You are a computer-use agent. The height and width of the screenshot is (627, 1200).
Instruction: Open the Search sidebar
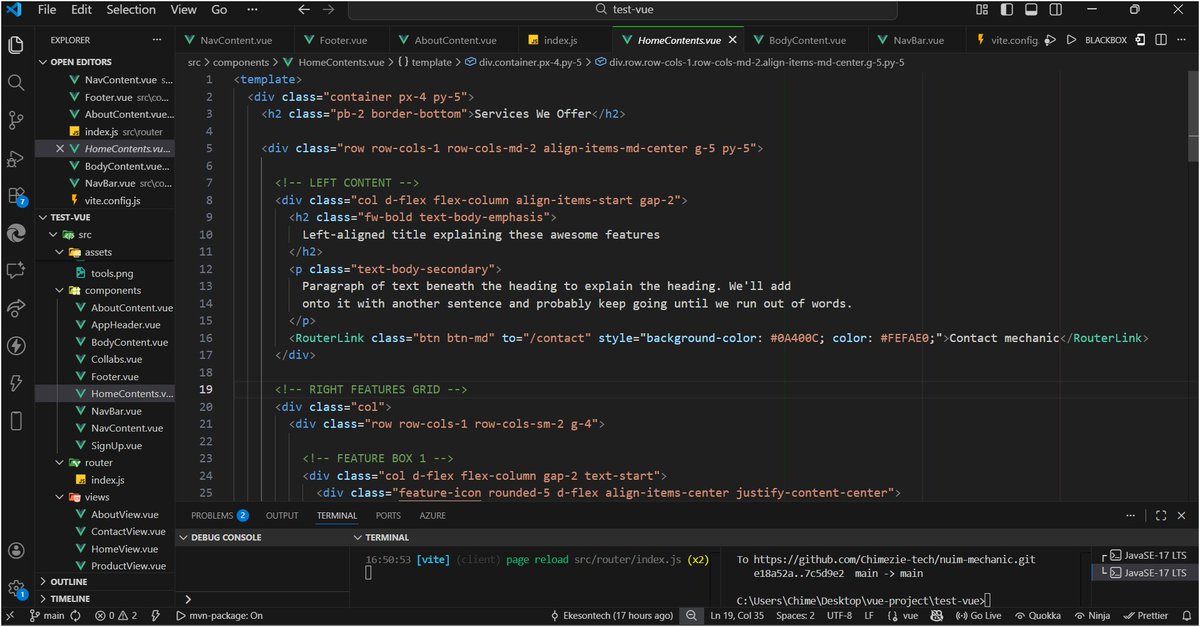tap(16, 83)
